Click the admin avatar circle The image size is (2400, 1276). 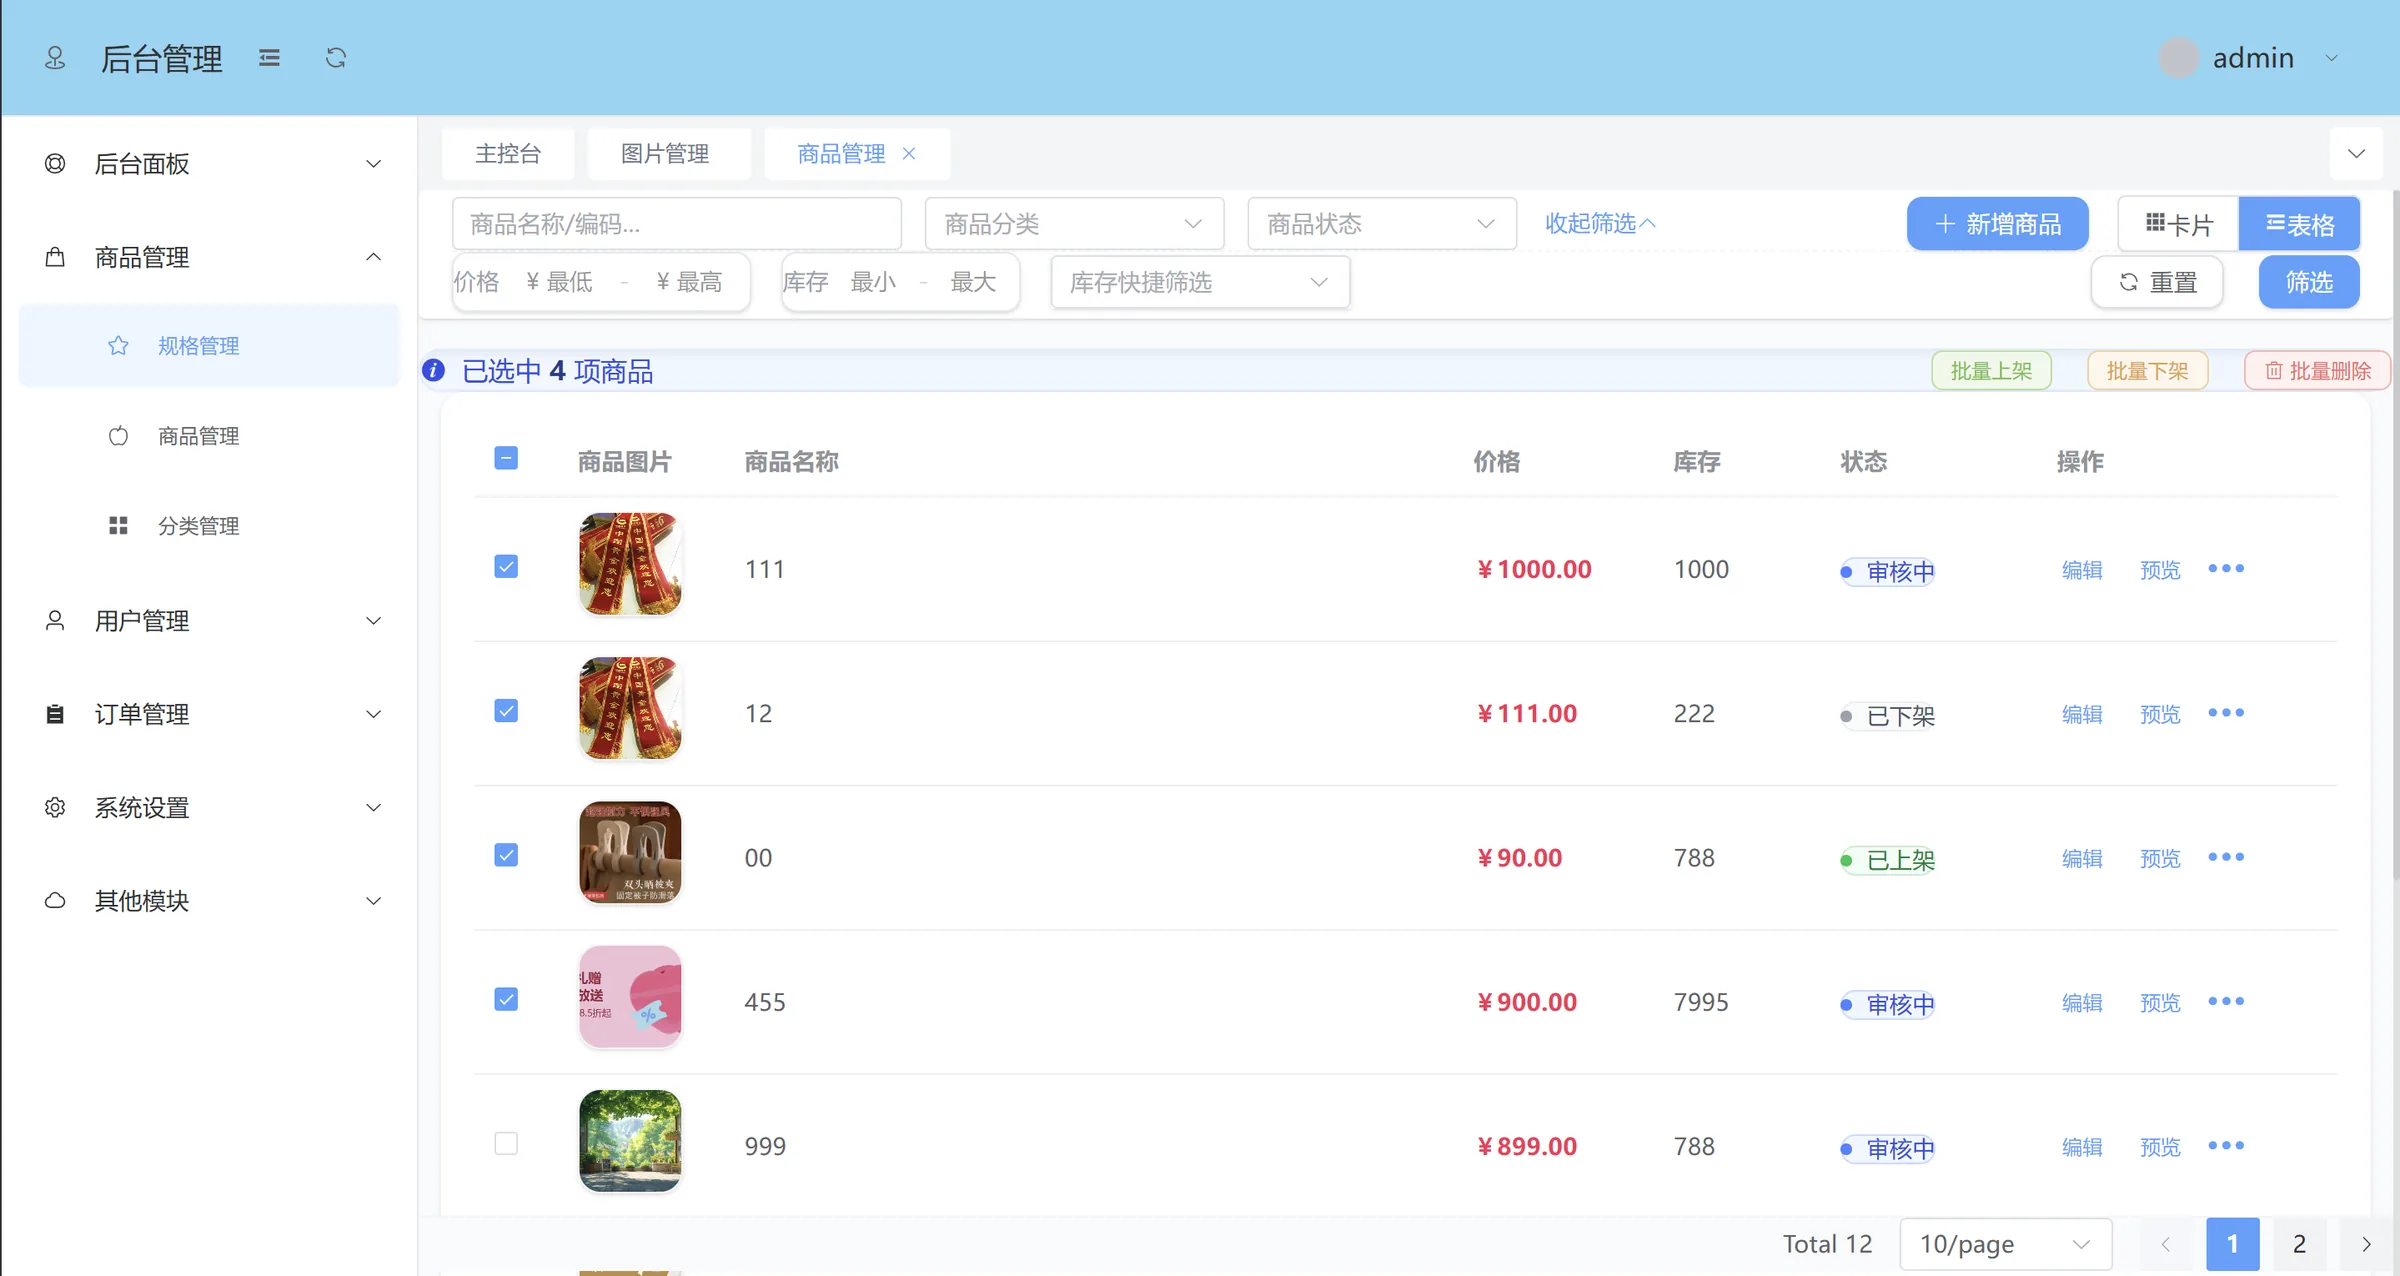[x=2178, y=58]
